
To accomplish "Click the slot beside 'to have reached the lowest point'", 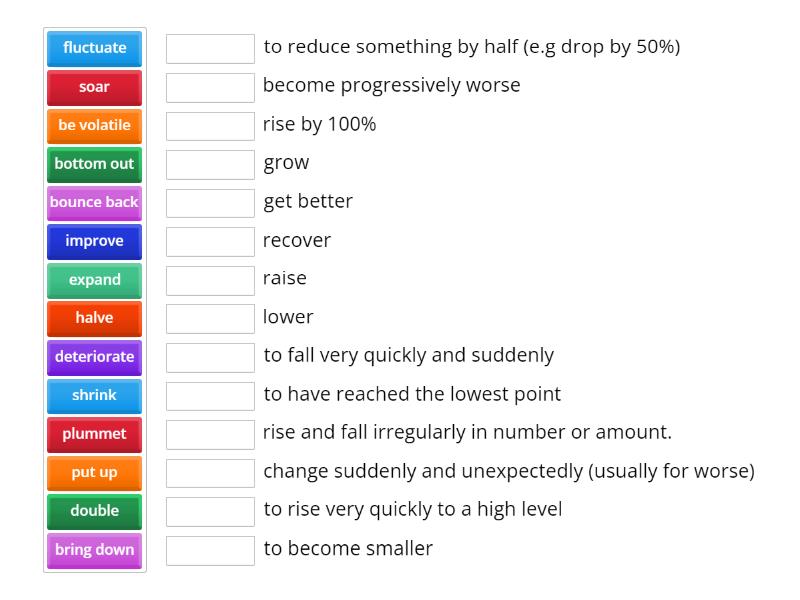I will pyautogui.click(x=210, y=396).
